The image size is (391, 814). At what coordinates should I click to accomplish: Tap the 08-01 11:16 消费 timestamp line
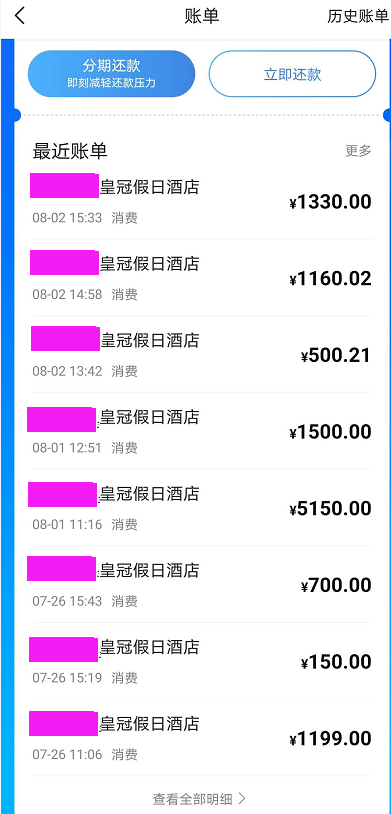pyautogui.click(x=85, y=524)
